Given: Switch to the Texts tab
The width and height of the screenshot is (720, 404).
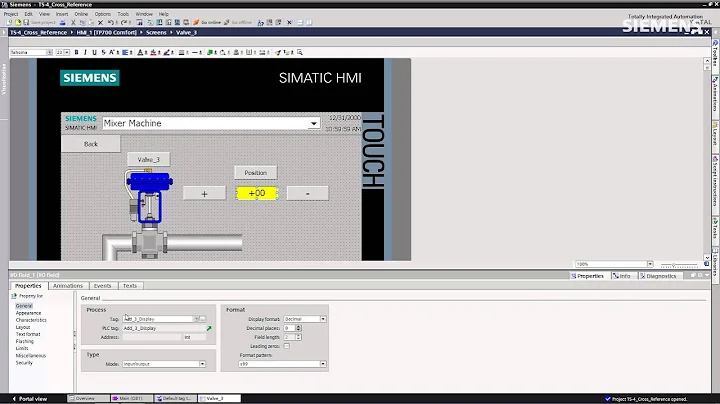Looking at the screenshot, I should pos(130,286).
